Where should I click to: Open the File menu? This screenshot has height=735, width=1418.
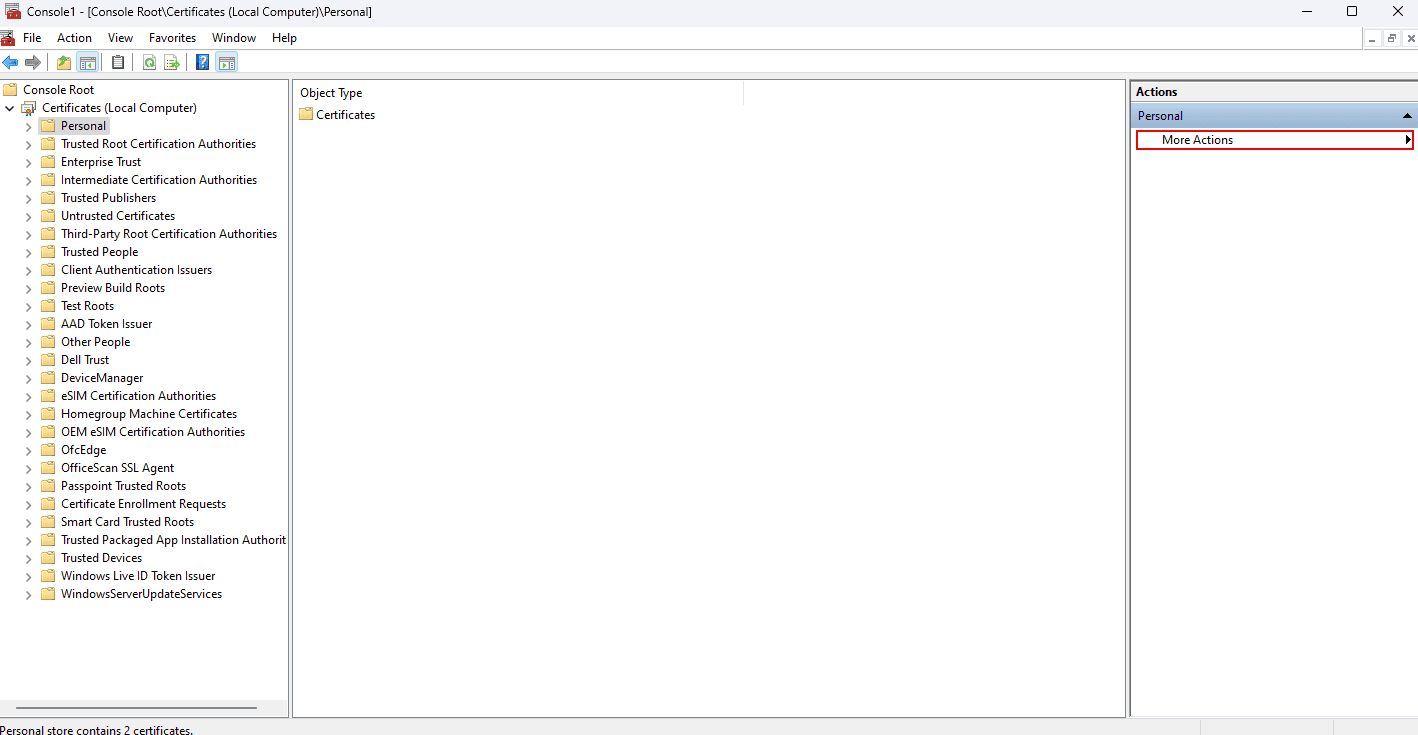point(32,38)
